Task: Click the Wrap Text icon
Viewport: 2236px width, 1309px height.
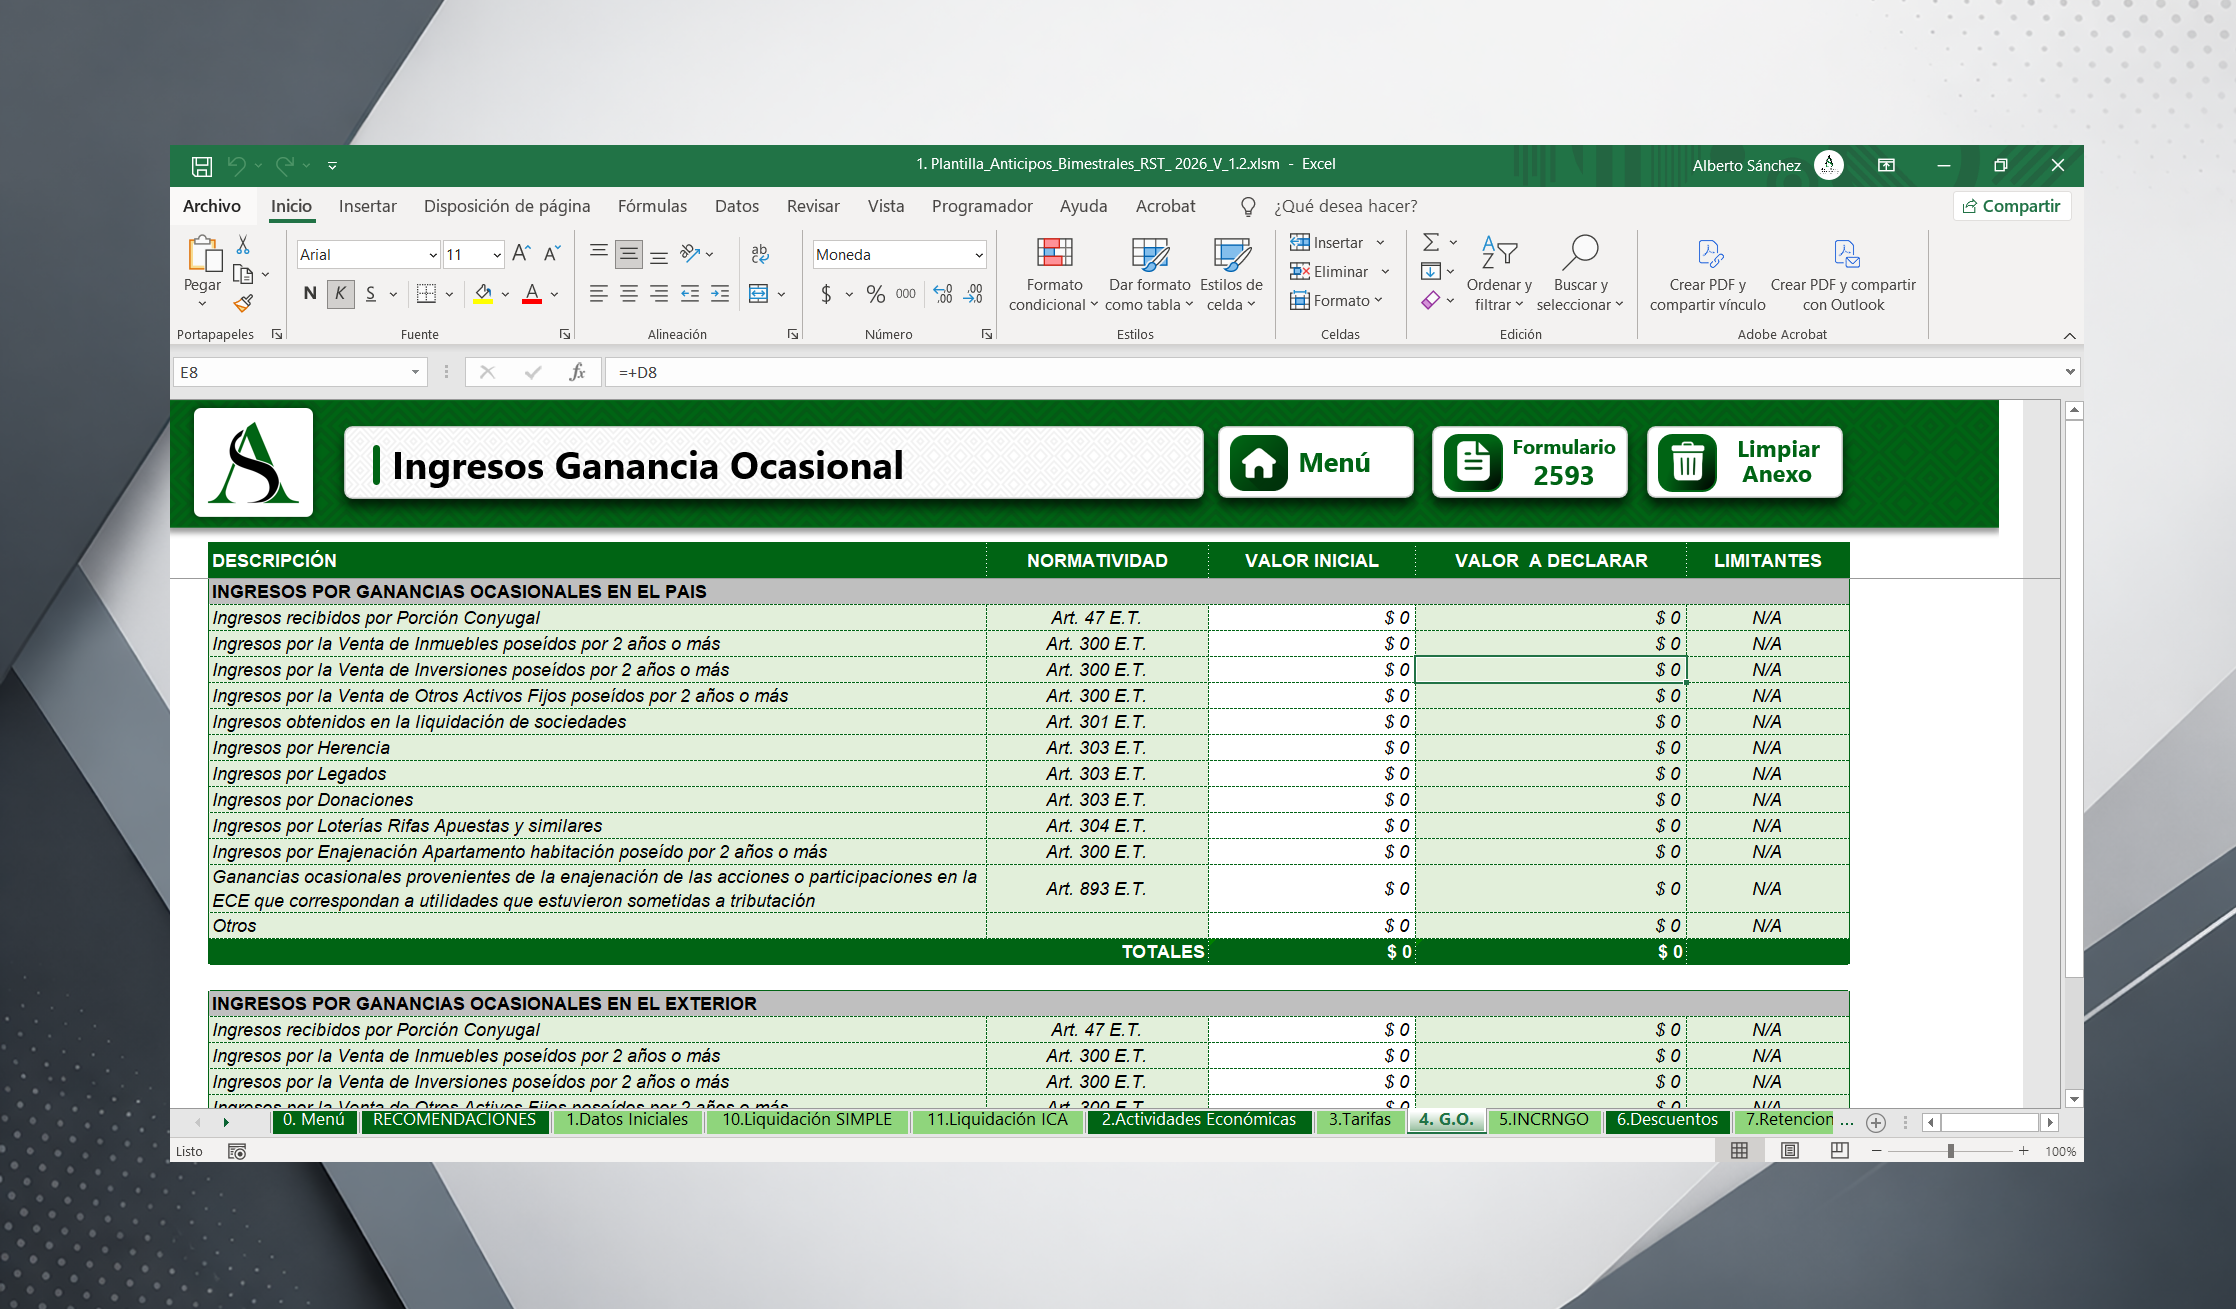Action: coord(760,254)
